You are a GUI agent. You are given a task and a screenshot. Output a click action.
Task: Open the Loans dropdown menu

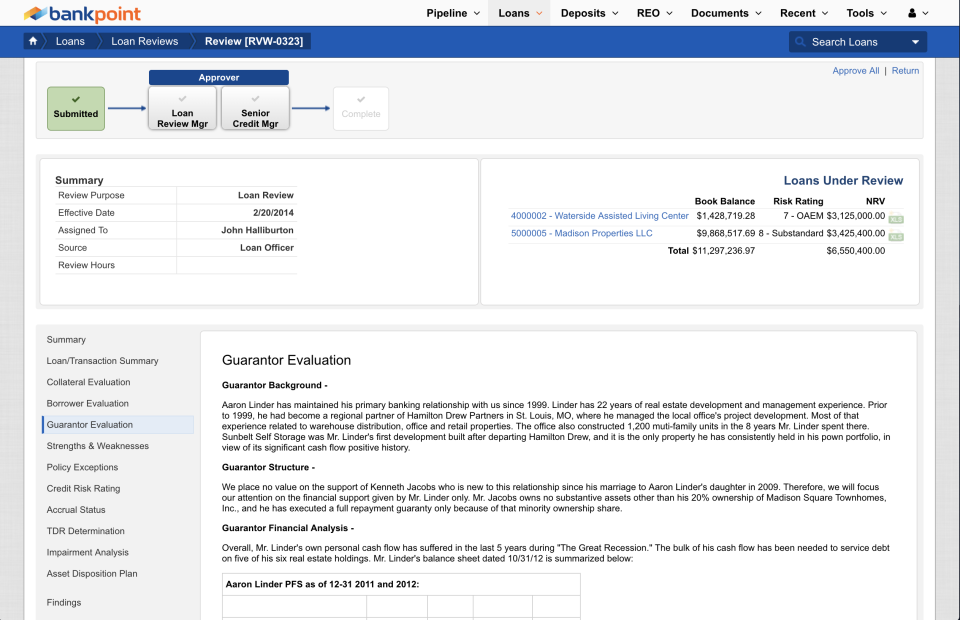pyautogui.click(x=517, y=13)
